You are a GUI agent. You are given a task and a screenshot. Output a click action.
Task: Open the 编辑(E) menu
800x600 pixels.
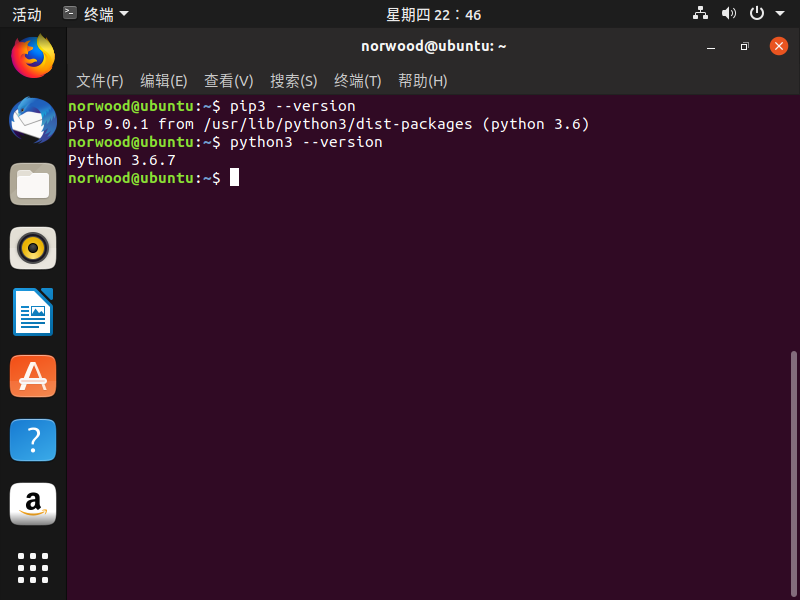pyautogui.click(x=164, y=81)
